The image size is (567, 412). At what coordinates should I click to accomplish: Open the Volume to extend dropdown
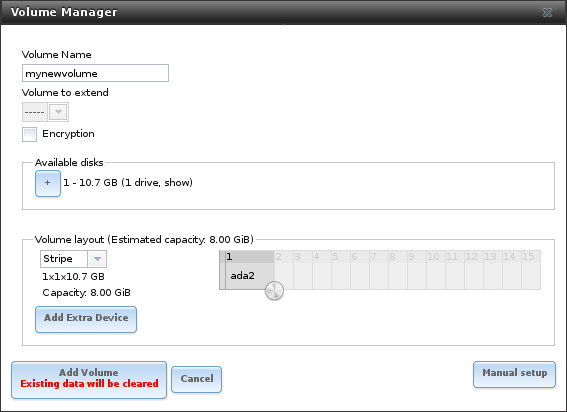[x=45, y=112]
